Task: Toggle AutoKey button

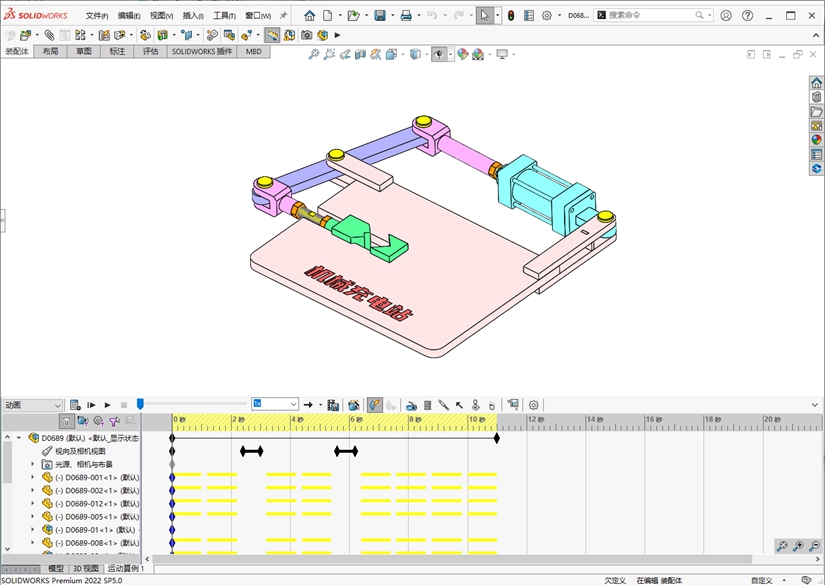Action: 375,405
